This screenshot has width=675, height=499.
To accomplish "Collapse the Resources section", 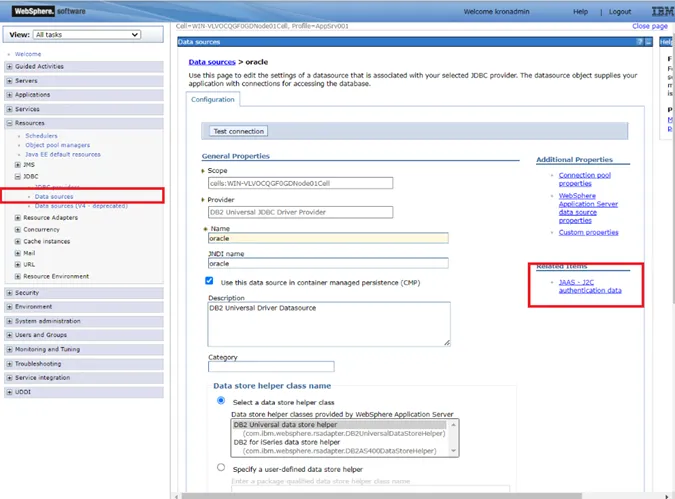I will click(x=9, y=123).
